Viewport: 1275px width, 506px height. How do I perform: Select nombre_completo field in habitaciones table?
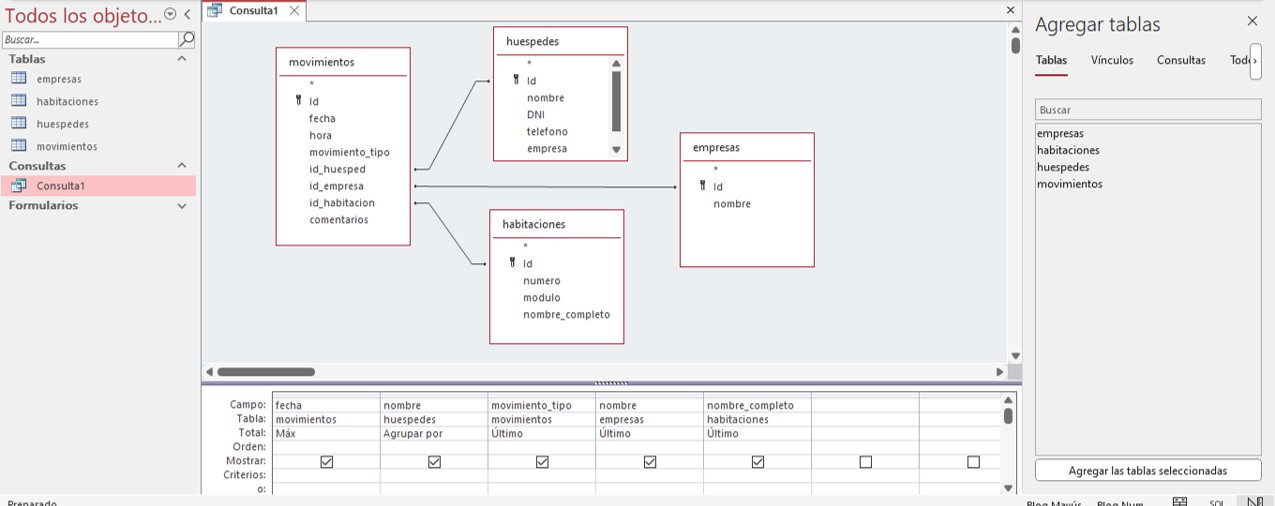[x=566, y=315]
